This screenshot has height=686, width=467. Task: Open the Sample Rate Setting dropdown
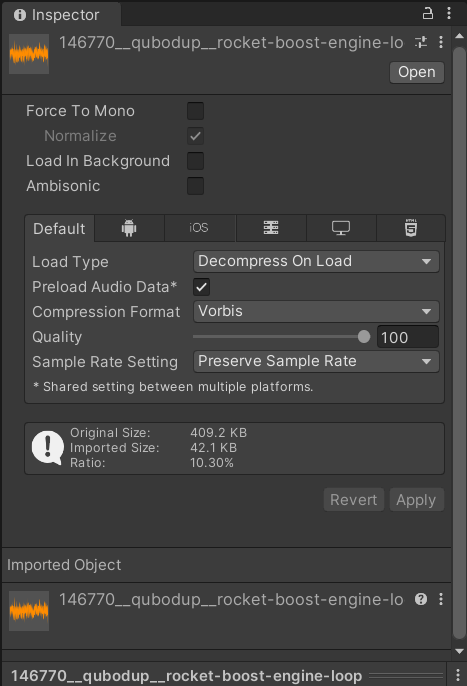[316, 361]
